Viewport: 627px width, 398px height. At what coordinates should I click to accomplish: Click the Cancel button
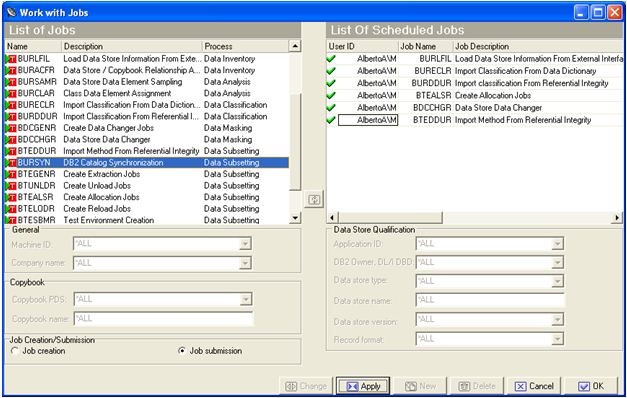(x=534, y=386)
